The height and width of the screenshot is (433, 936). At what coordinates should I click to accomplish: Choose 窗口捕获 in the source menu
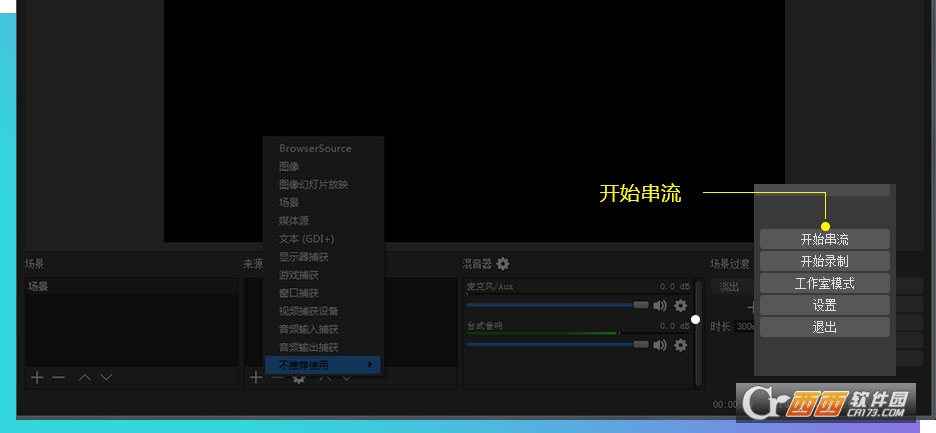point(299,293)
